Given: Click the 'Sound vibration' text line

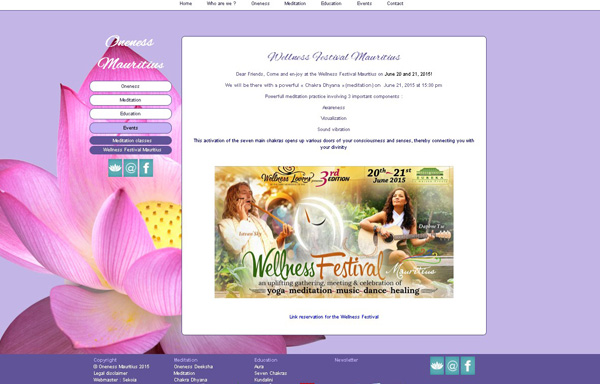Looking at the screenshot, I should click(x=334, y=129).
